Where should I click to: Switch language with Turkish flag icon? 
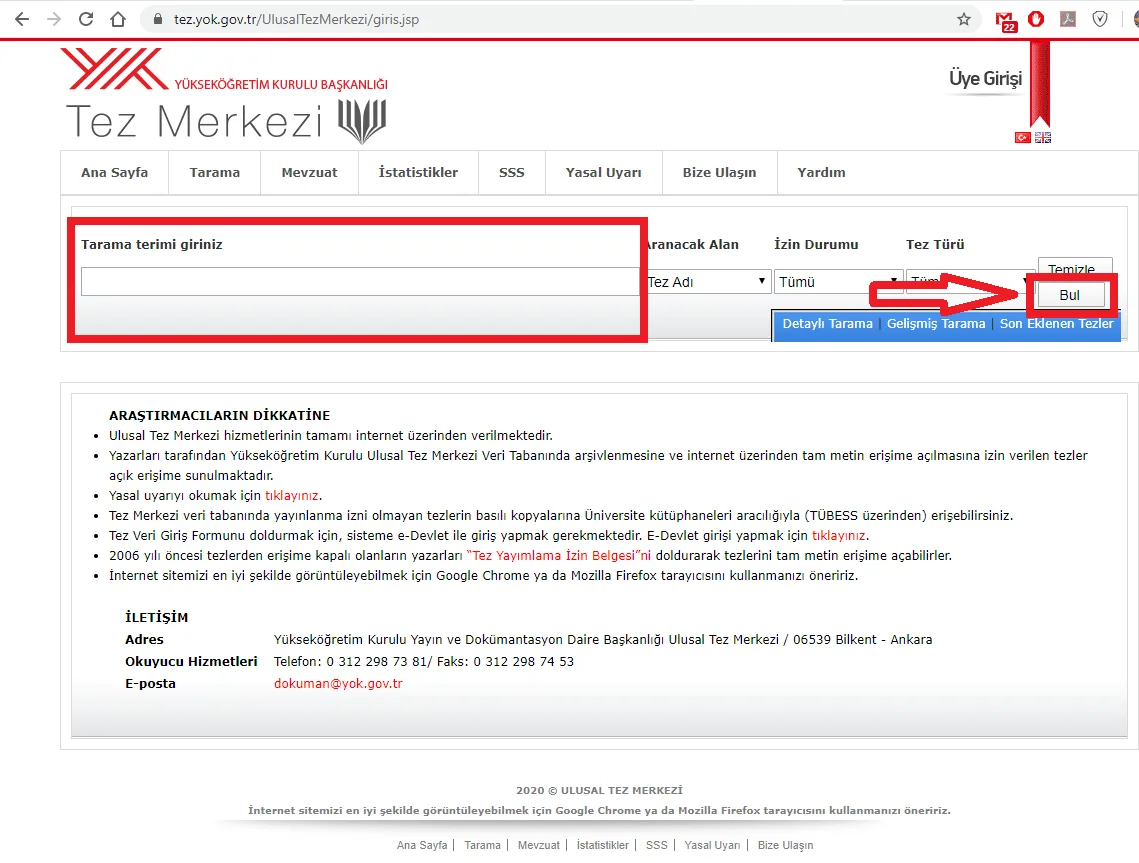(1023, 137)
